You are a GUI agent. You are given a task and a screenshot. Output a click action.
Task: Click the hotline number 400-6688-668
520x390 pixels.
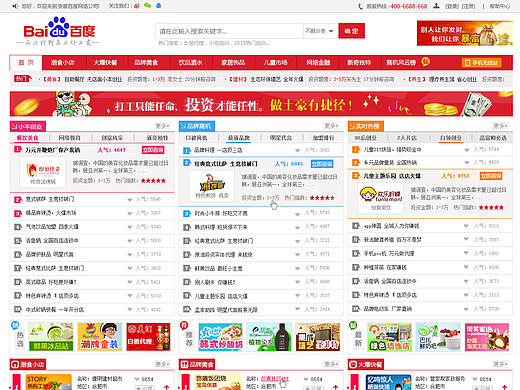(408, 6)
